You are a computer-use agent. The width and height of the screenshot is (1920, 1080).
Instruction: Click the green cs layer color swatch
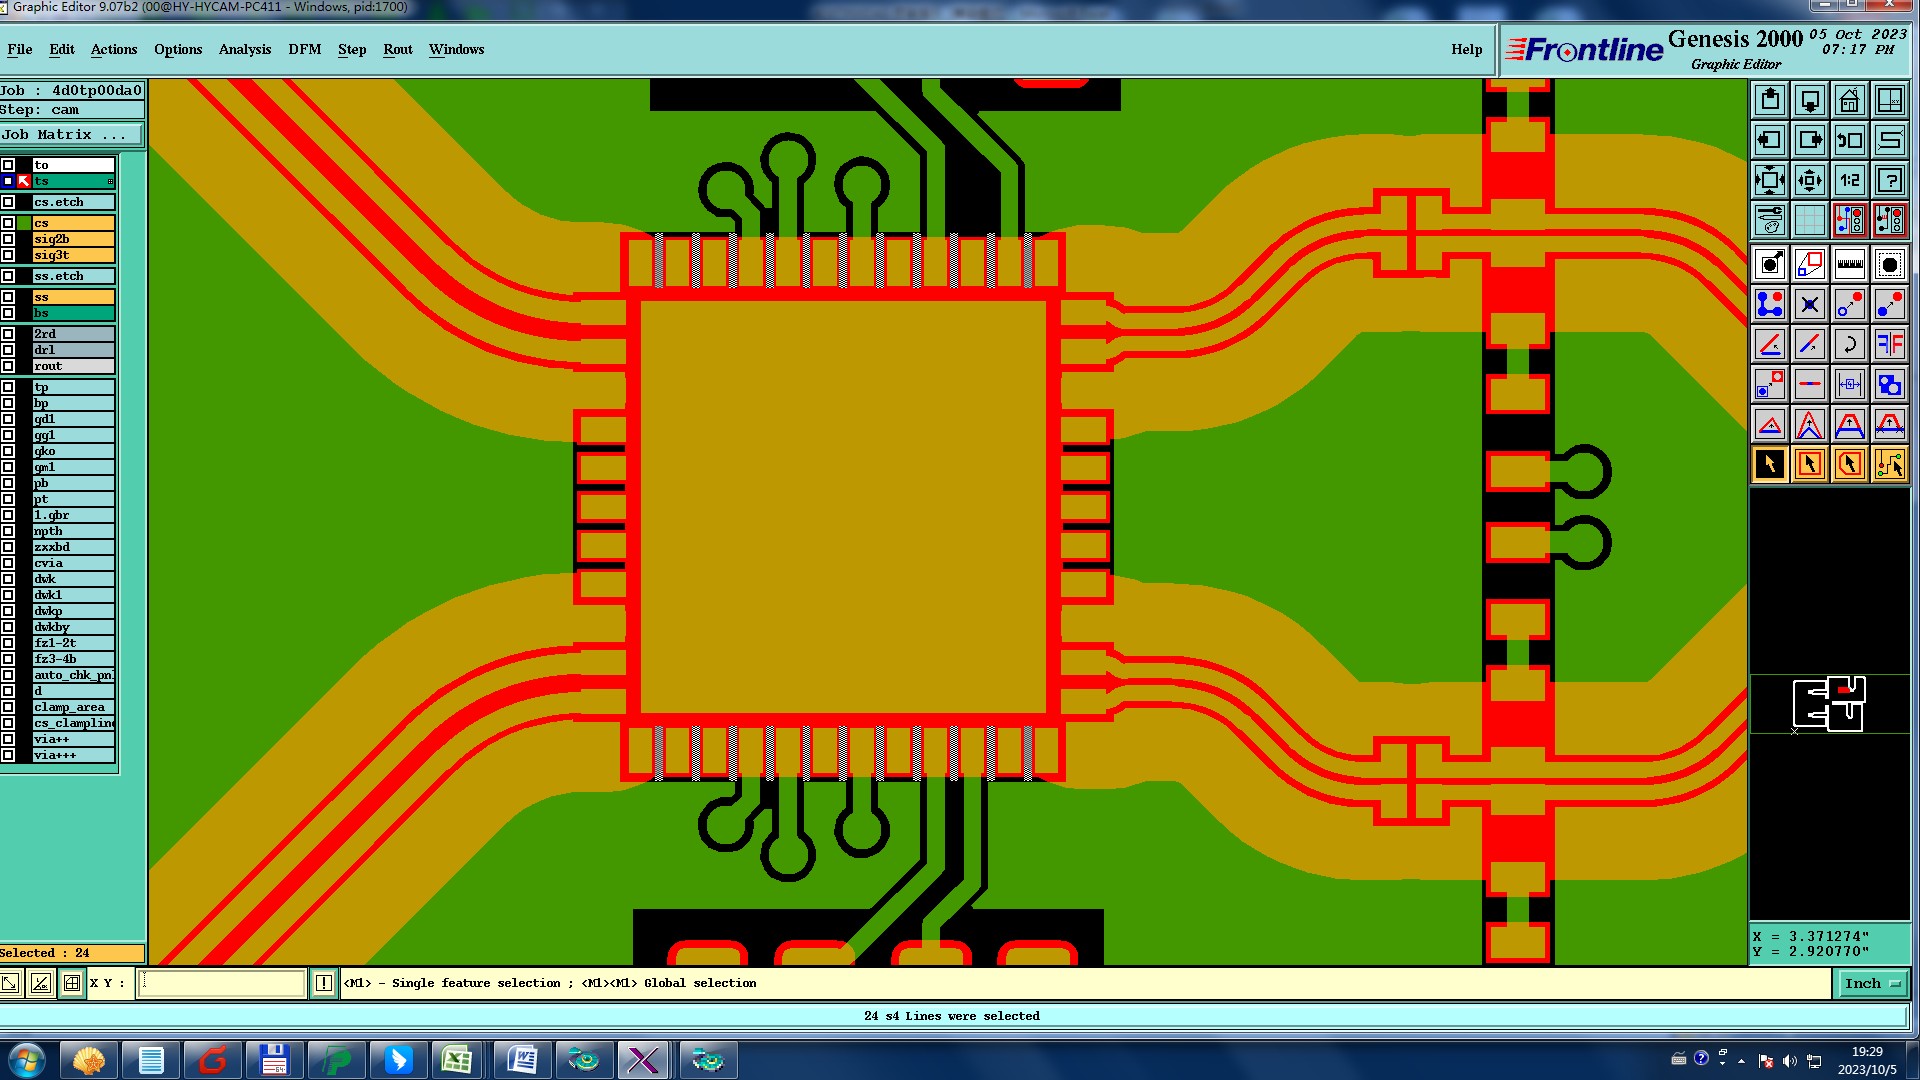[24, 223]
